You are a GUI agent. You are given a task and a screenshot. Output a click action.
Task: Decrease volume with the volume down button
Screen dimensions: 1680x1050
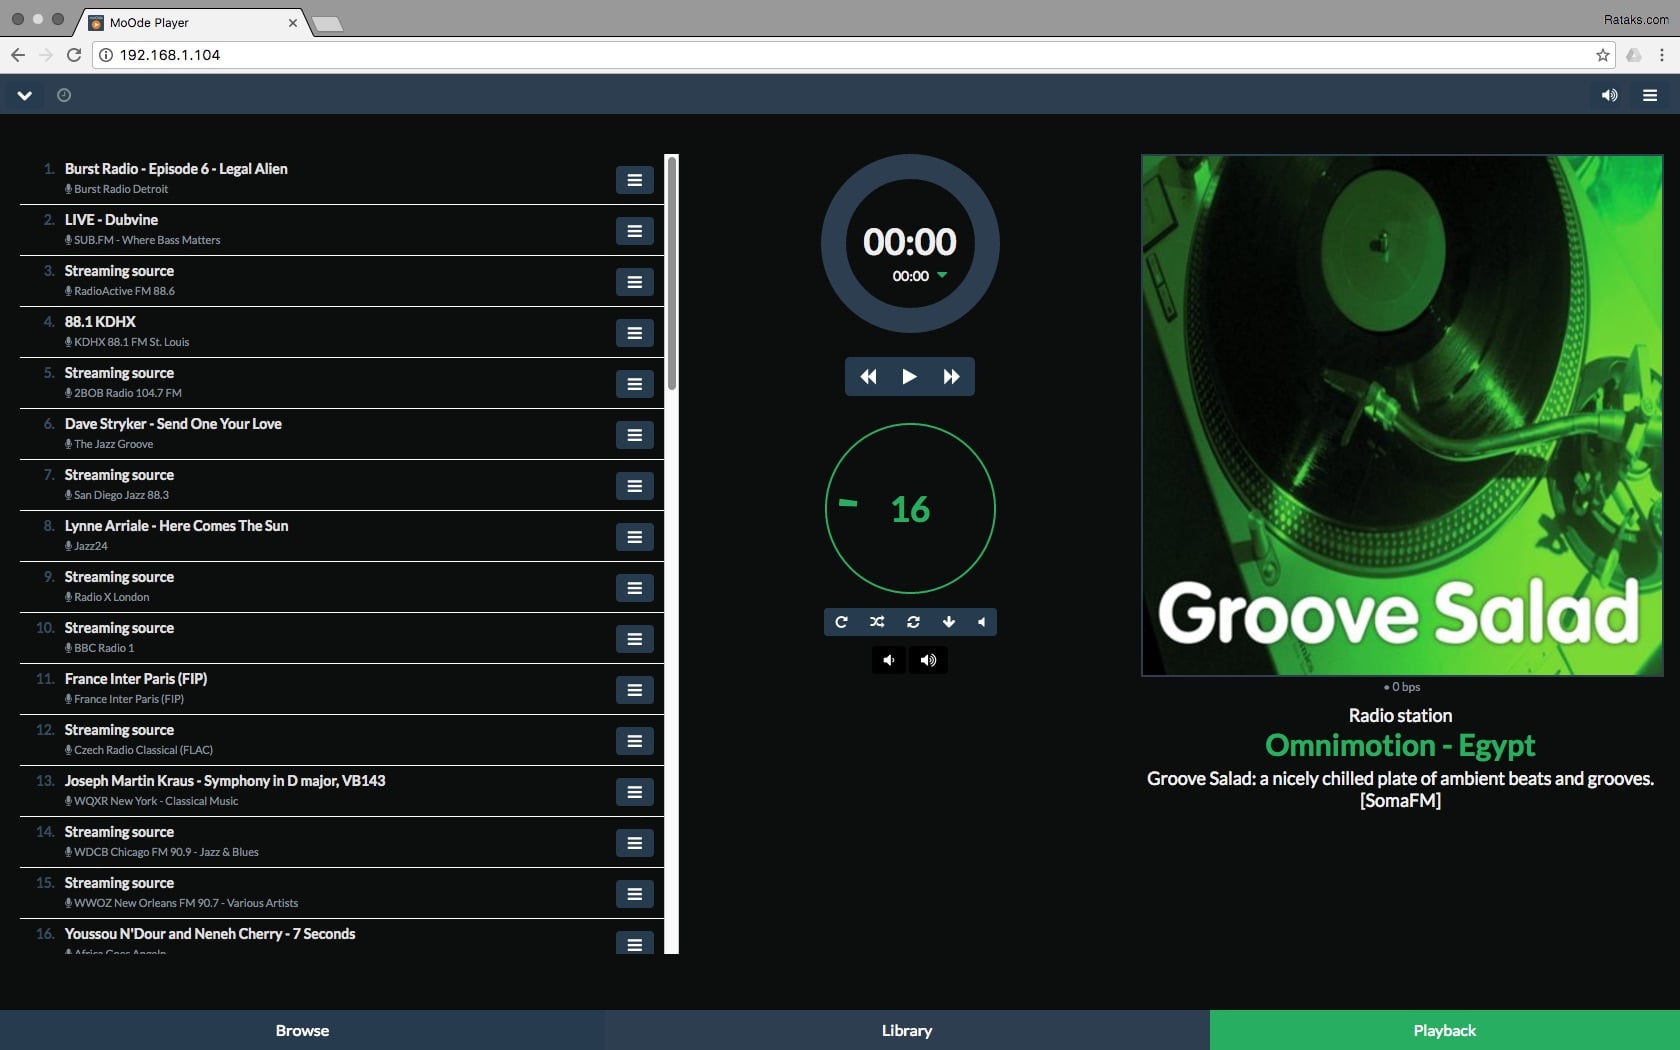pyautogui.click(x=888, y=660)
